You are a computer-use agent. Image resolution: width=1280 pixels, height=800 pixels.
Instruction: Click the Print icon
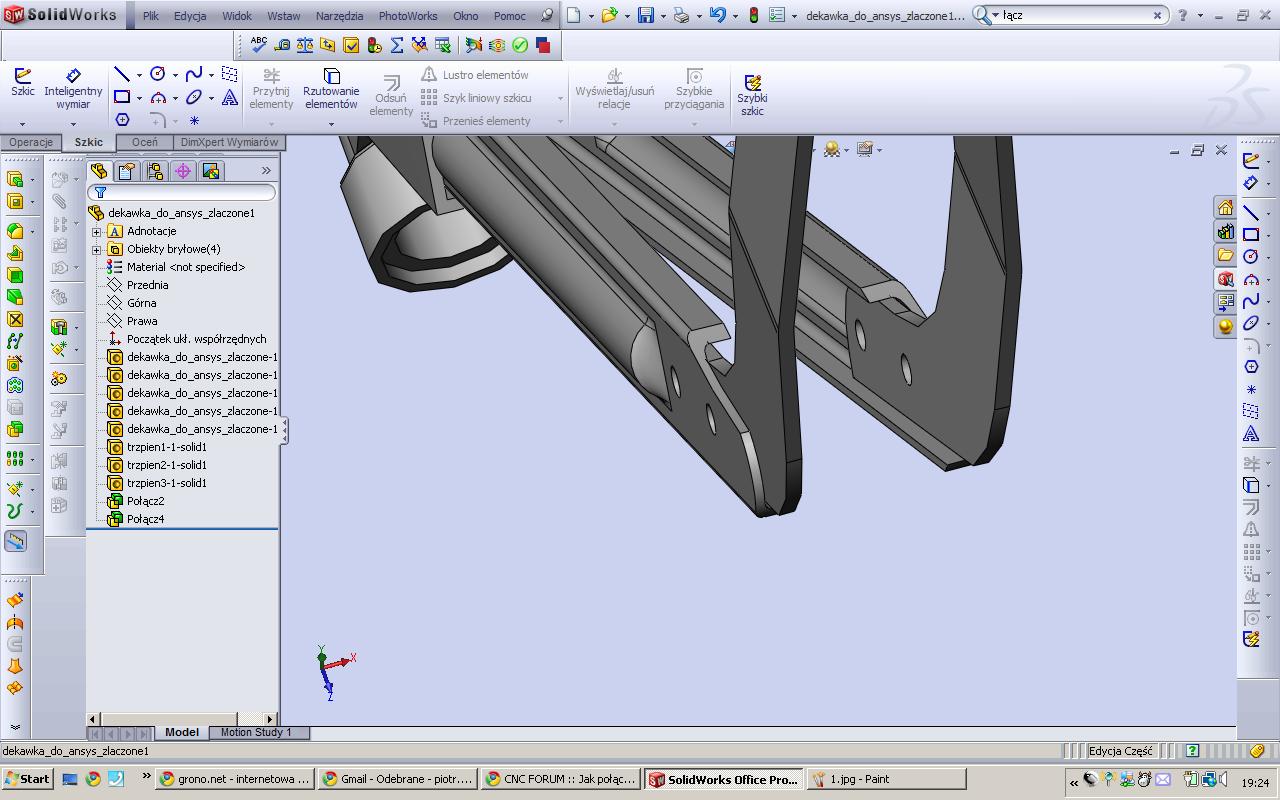[681, 15]
